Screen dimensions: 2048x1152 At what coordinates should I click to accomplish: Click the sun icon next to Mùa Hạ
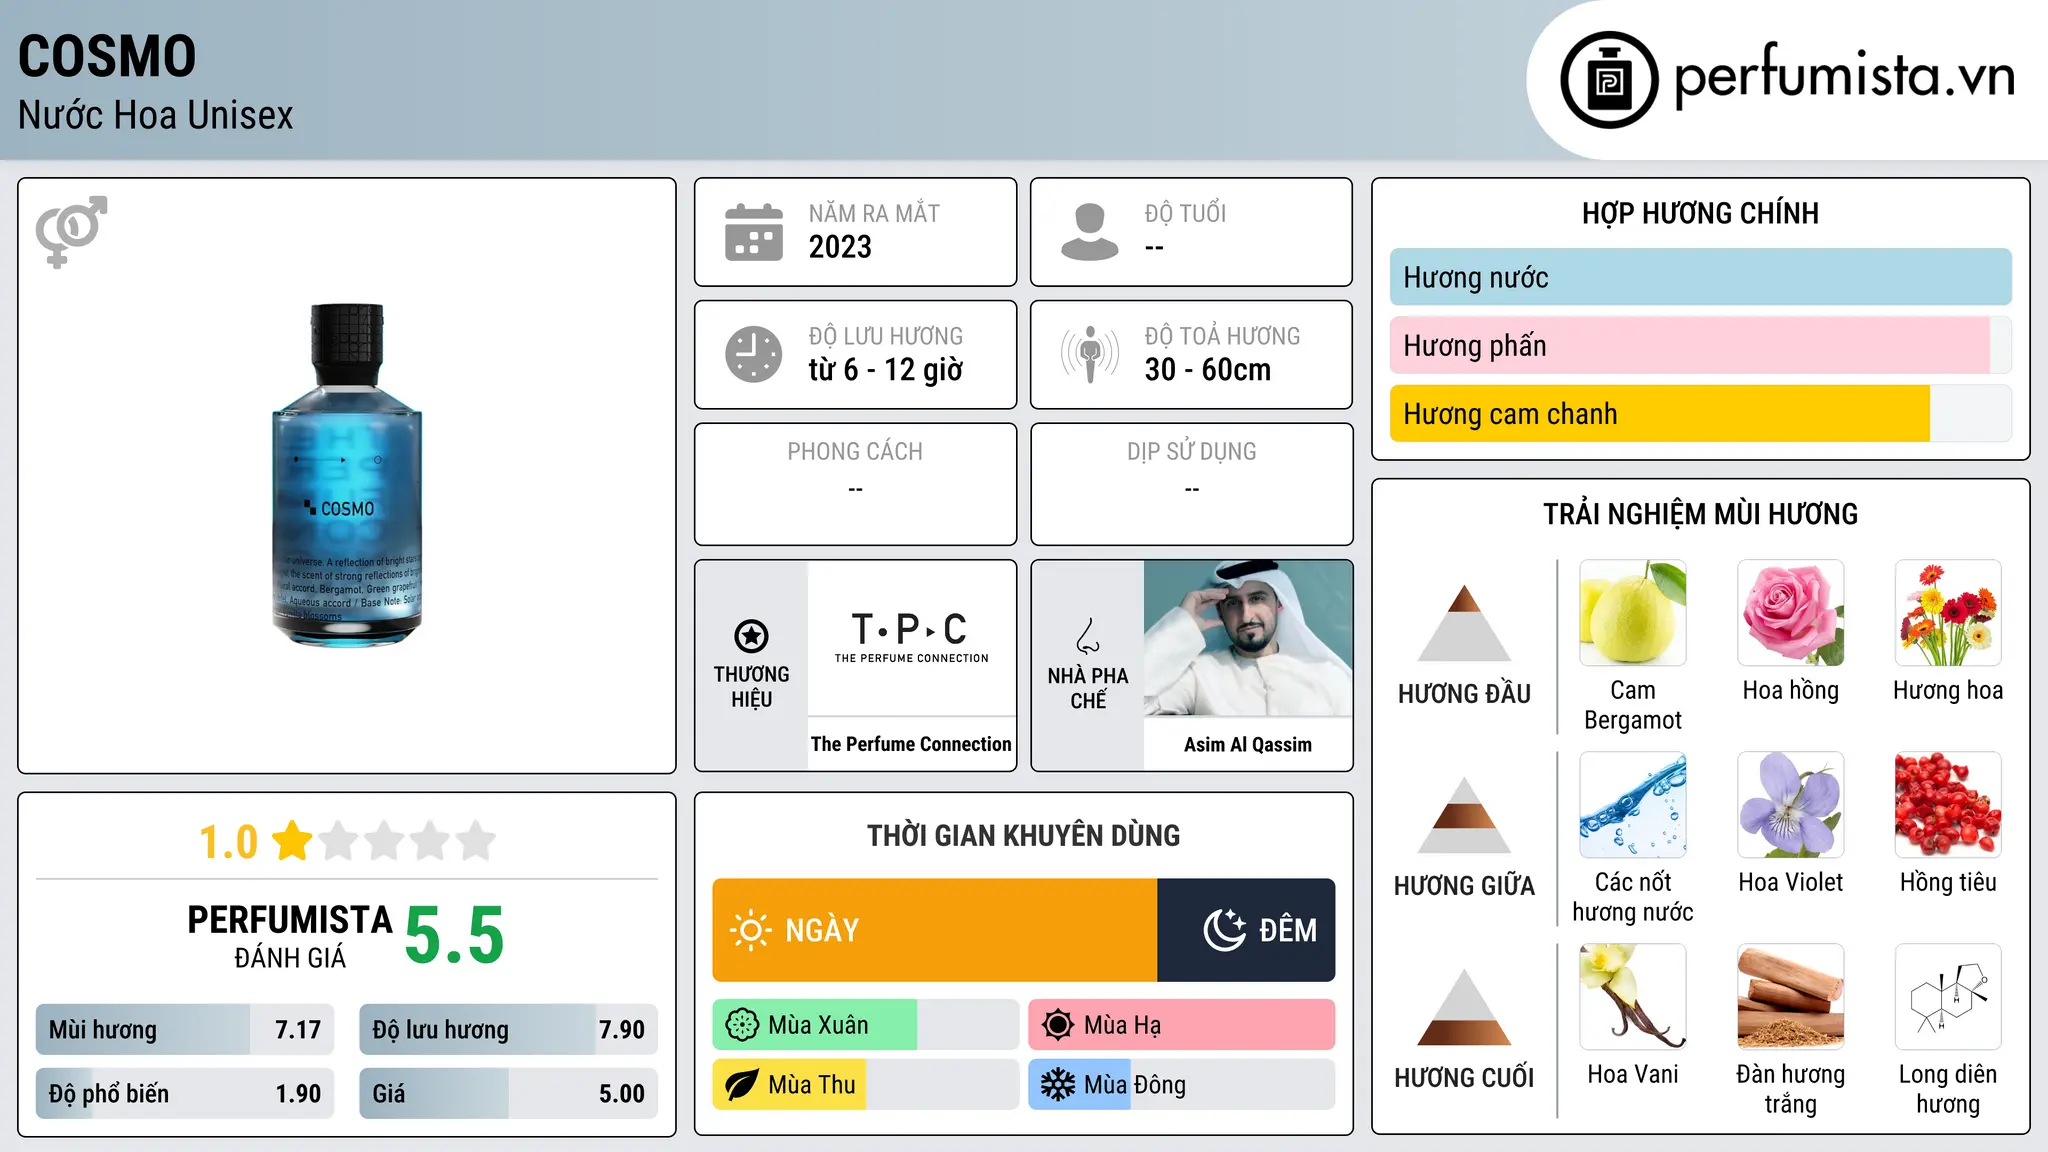pos(1058,1025)
